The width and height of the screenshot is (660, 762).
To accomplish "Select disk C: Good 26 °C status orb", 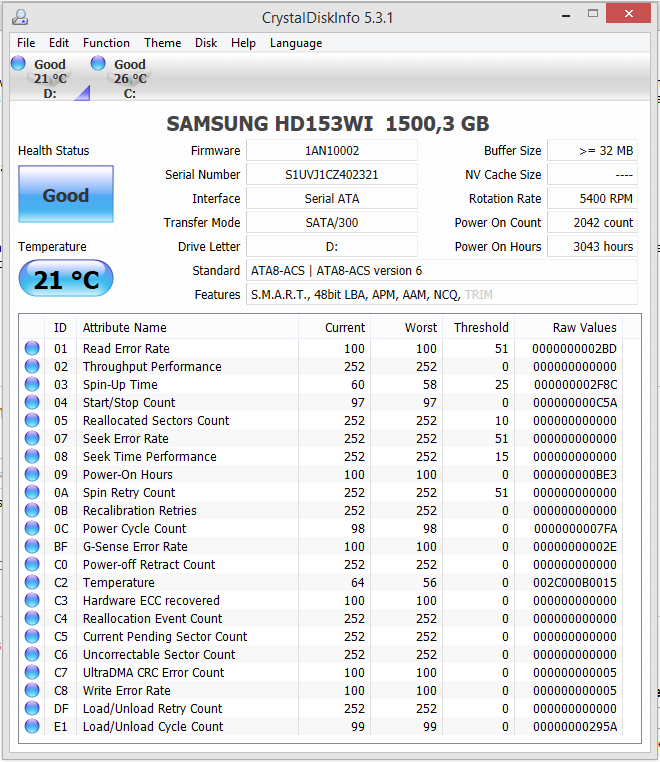I will coord(98,64).
